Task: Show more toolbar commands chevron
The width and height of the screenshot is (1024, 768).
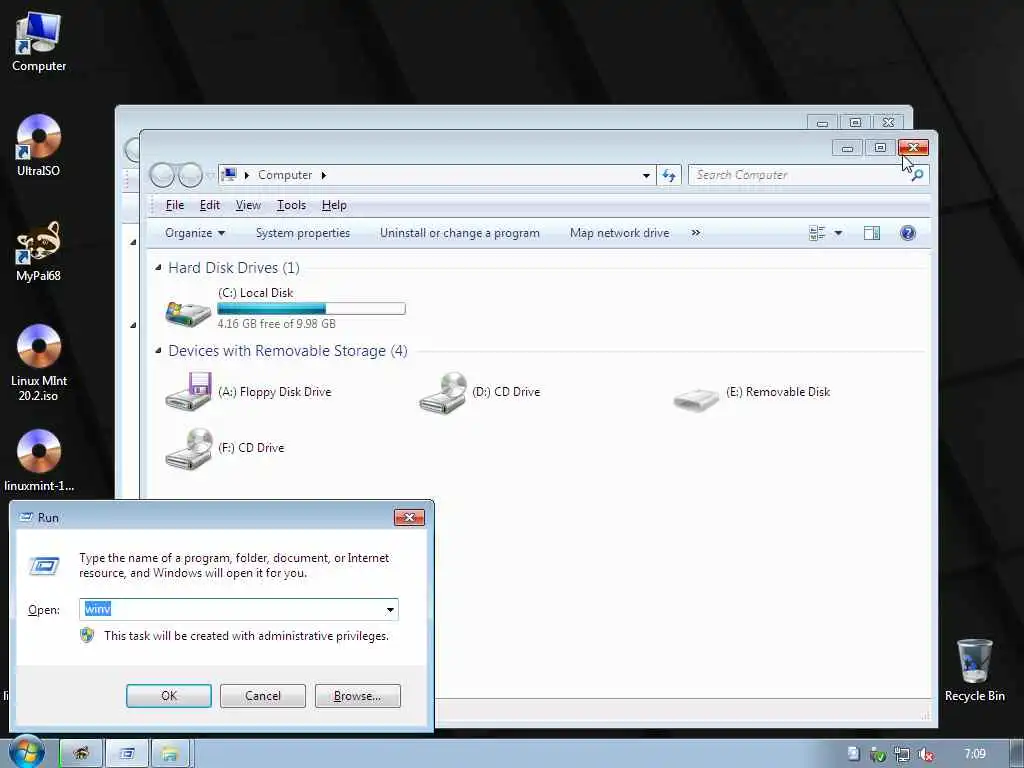Action: (696, 233)
